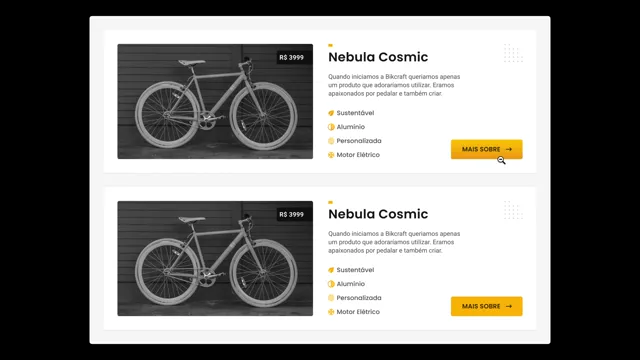Viewport: 640px width, 360px height.
Task: Click the description paragraph in second card
Action: pyautogui.click(x=394, y=242)
